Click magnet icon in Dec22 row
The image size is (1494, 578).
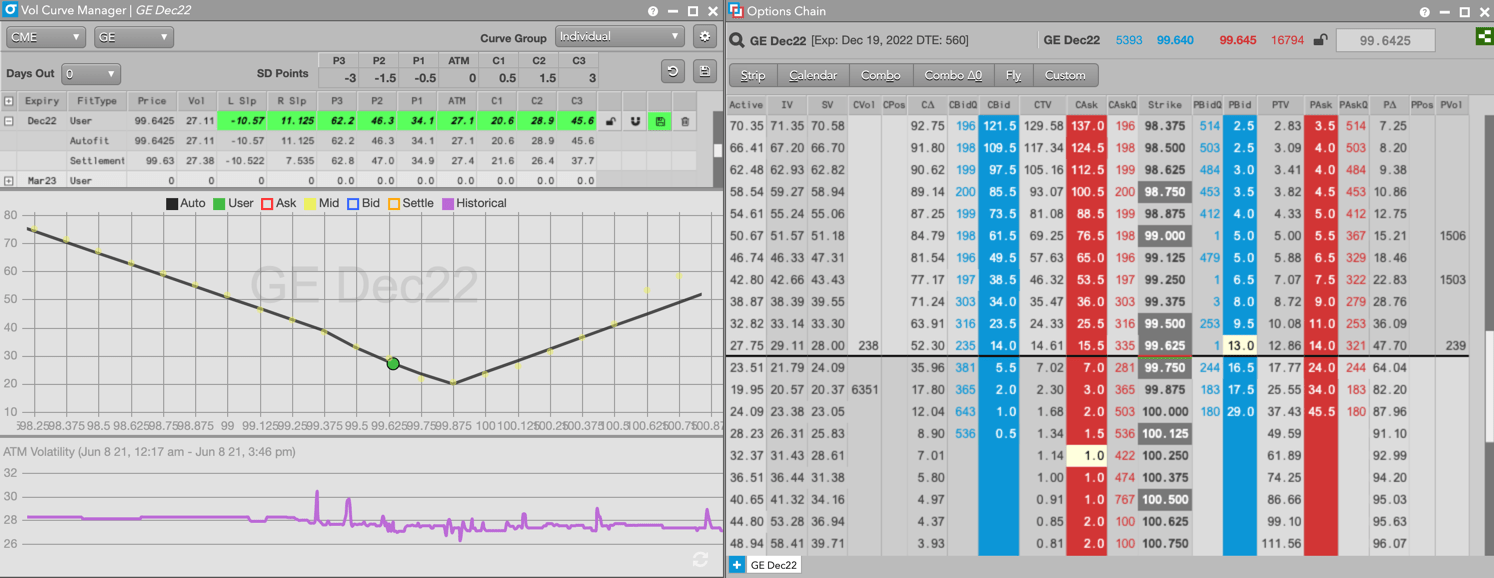(x=635, y=121)
